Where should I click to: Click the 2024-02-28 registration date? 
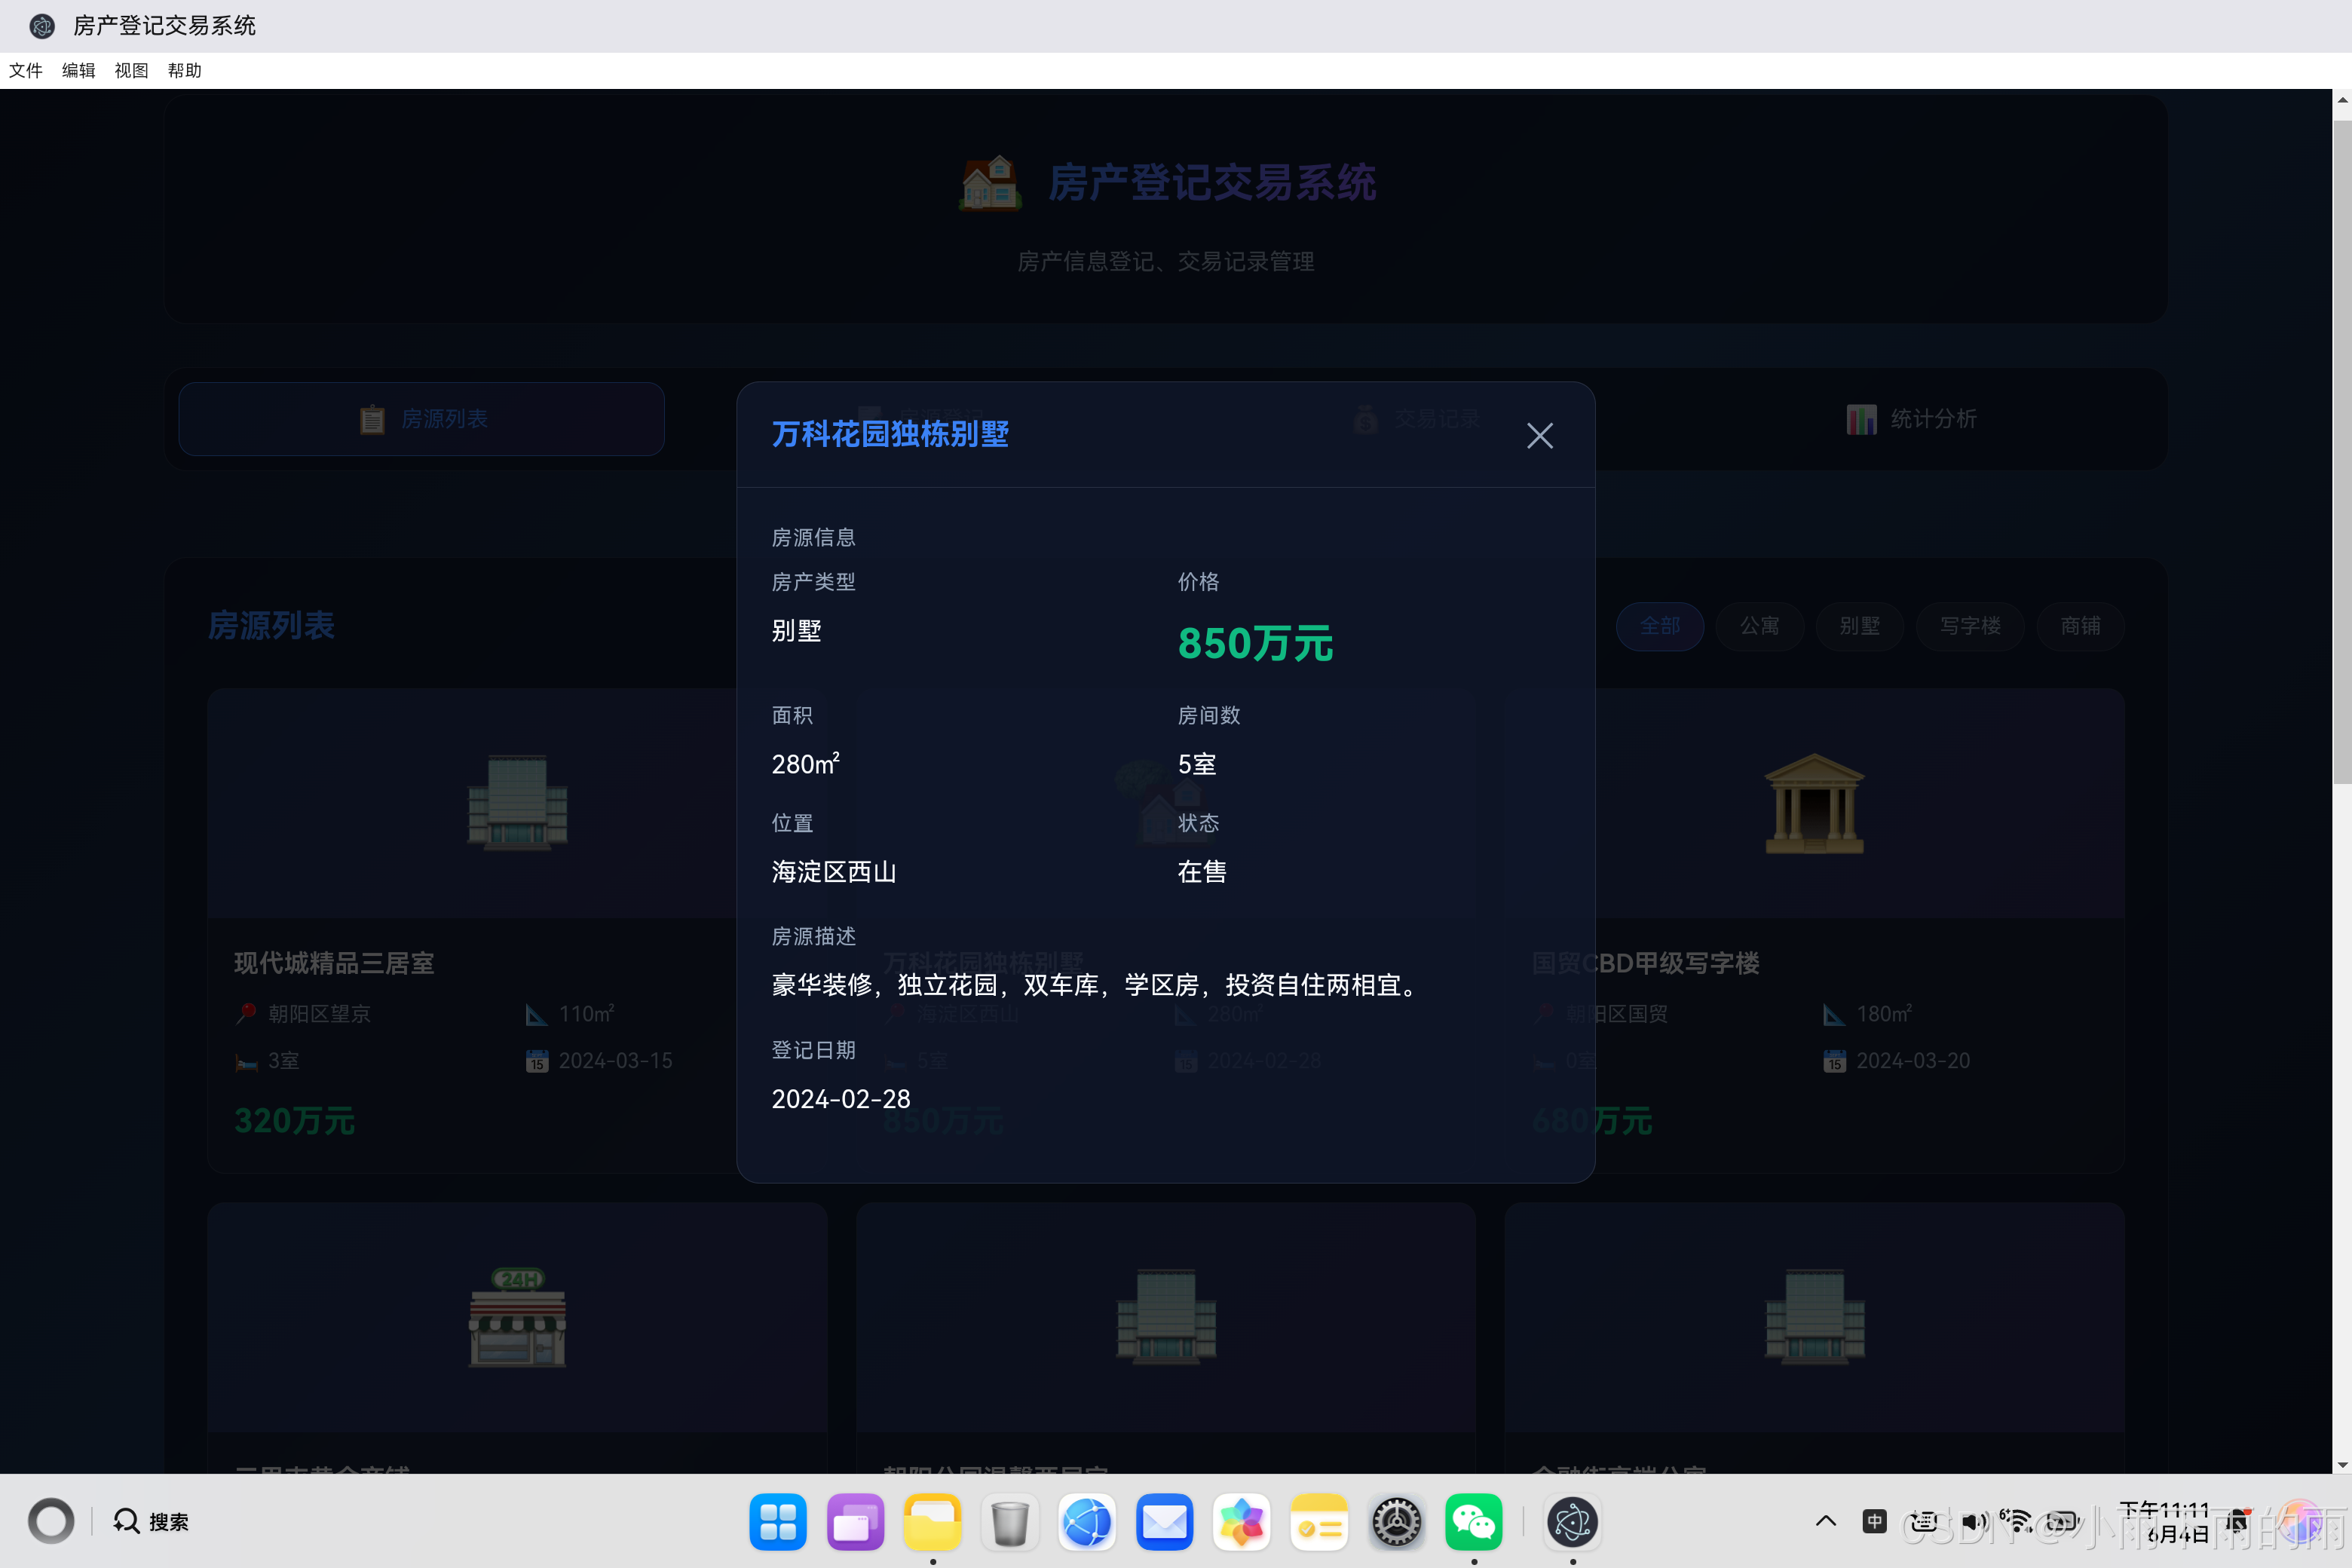(x=841, y=1099)
